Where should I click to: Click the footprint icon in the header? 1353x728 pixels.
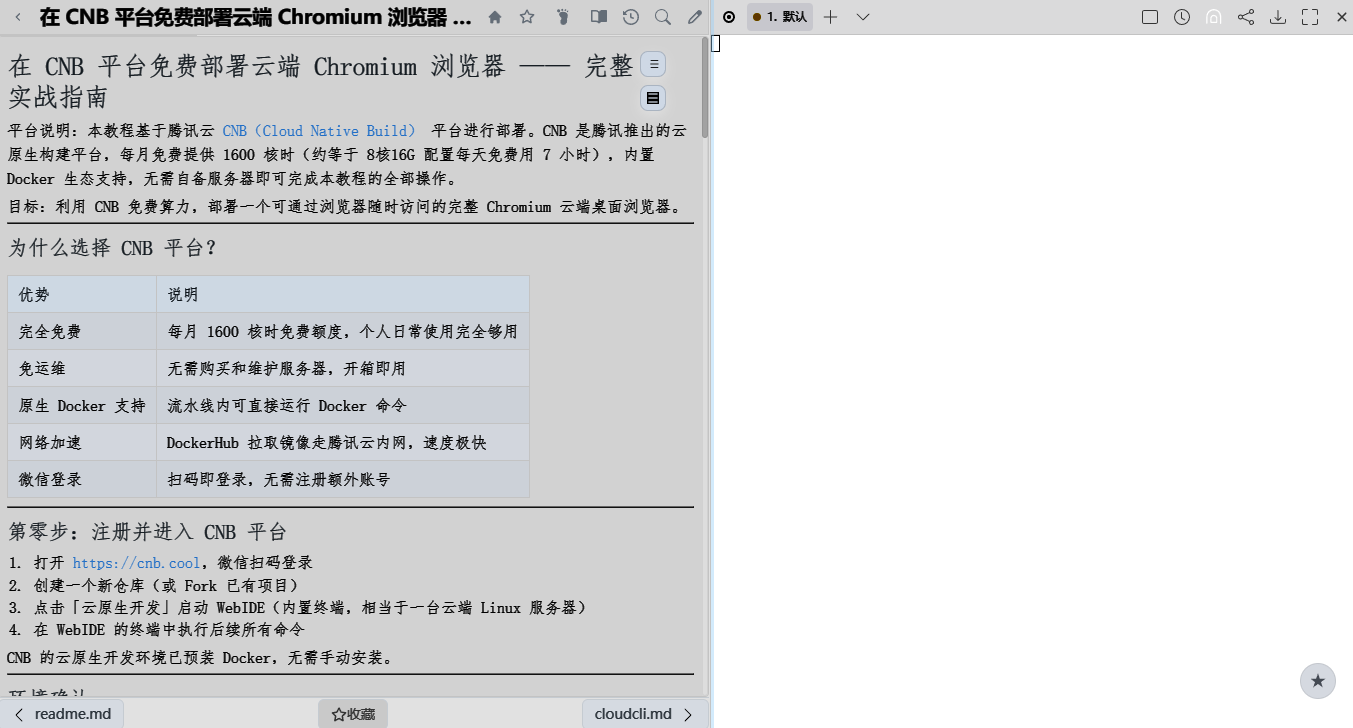(x=562, y=17)
